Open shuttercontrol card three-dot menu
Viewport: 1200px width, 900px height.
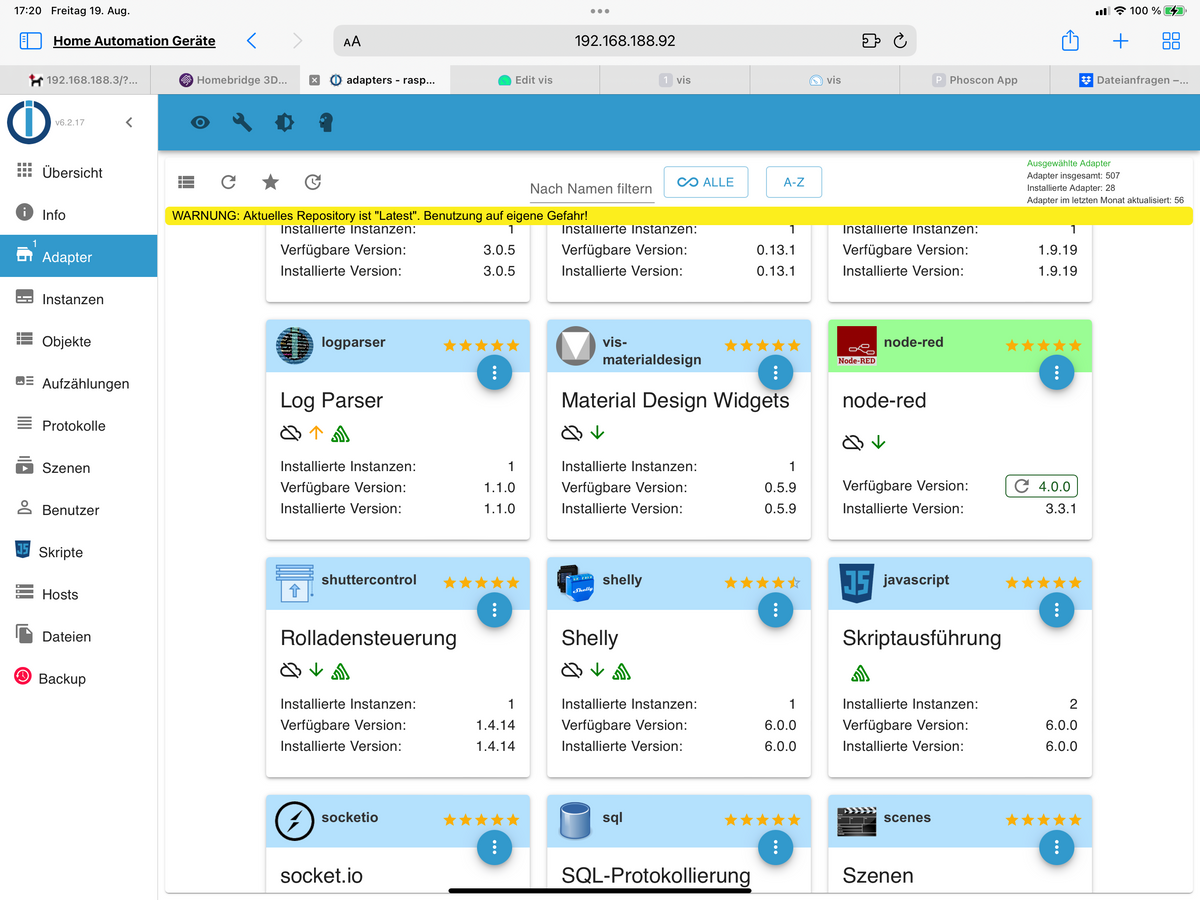click(494, 610)
